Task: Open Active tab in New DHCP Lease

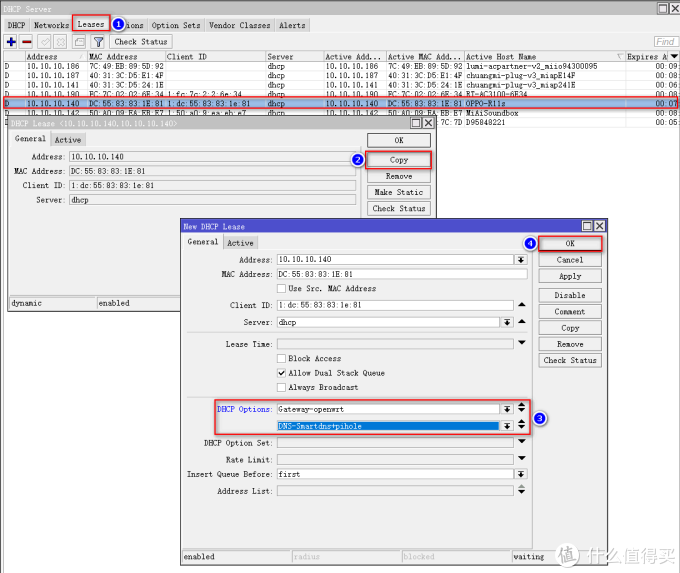Action: (x=240, y=243)
